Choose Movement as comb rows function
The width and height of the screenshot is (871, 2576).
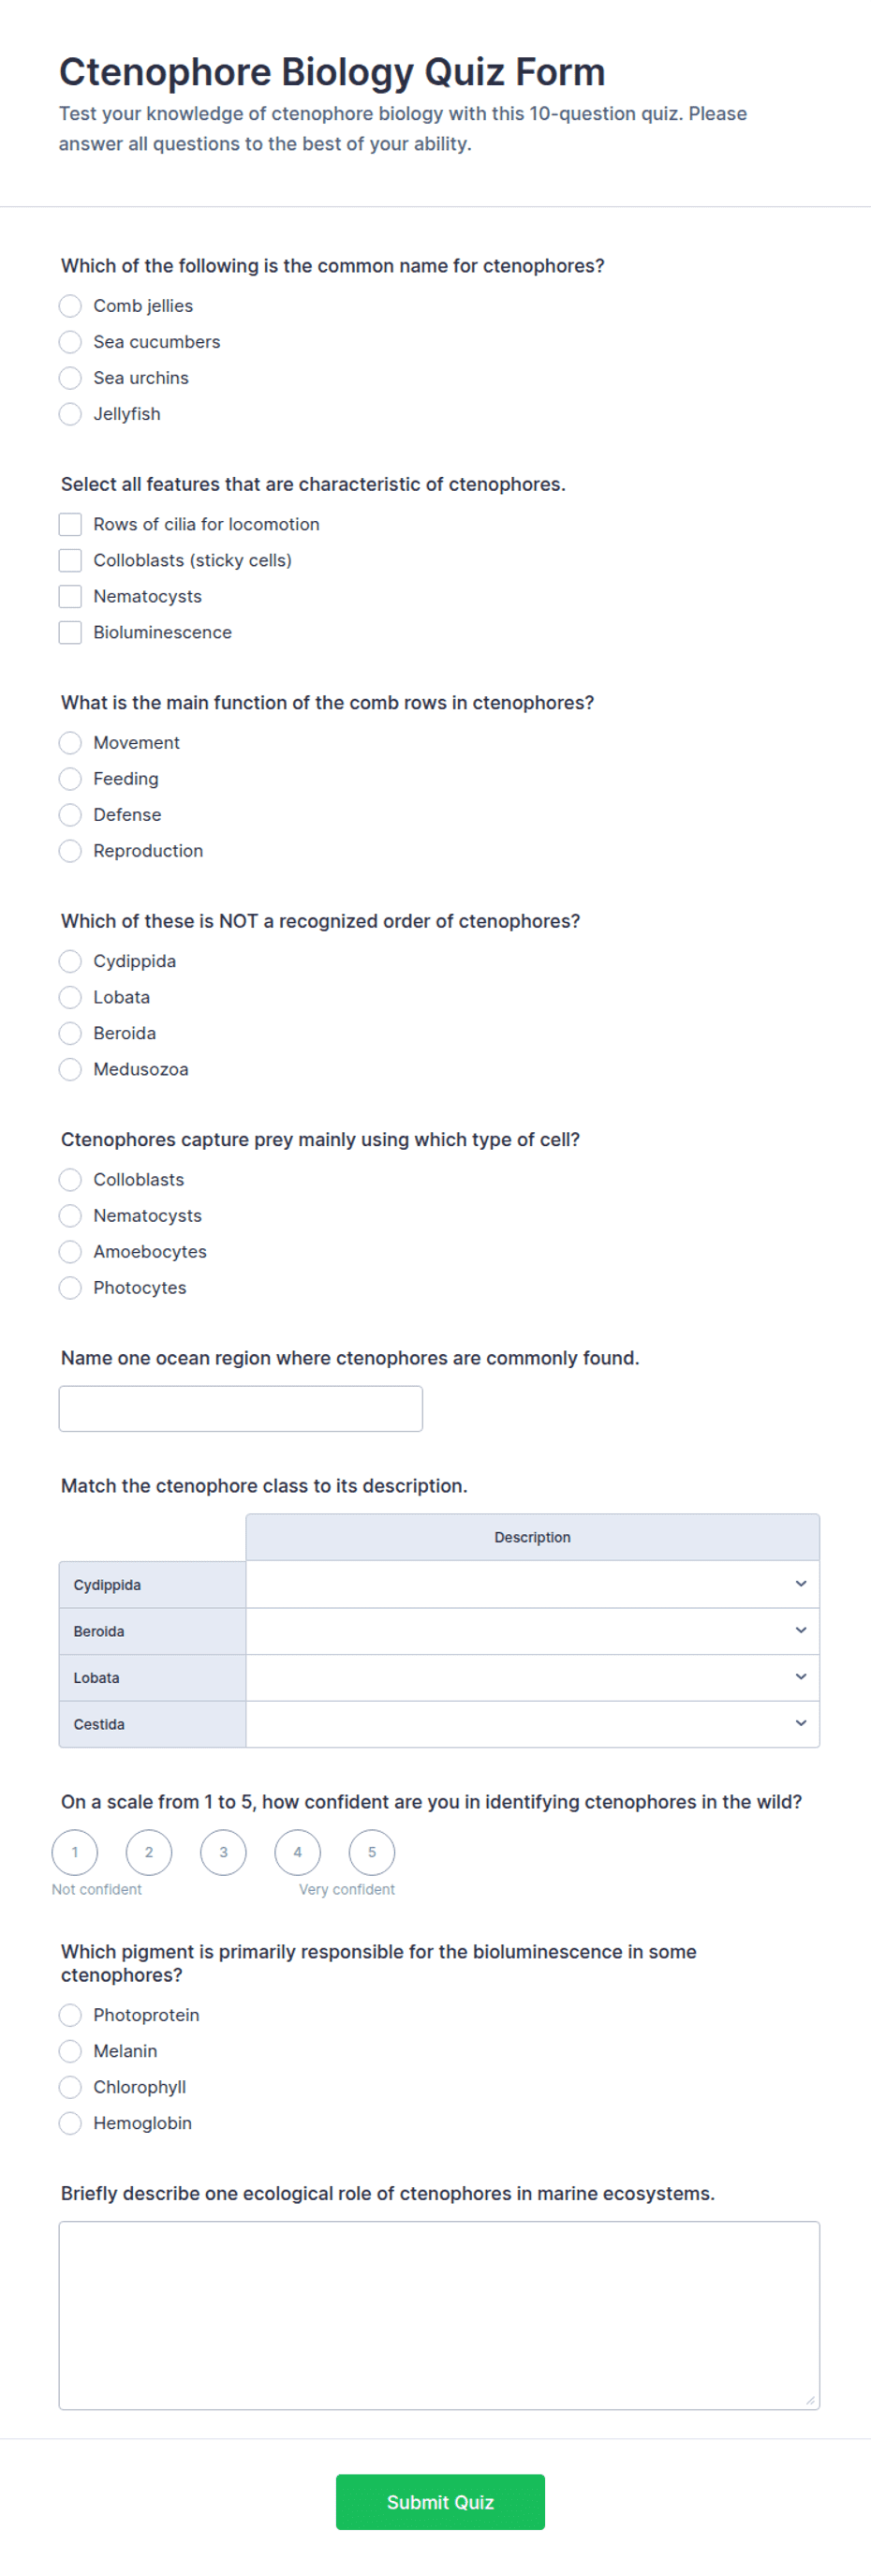click(x=70, y=743)
